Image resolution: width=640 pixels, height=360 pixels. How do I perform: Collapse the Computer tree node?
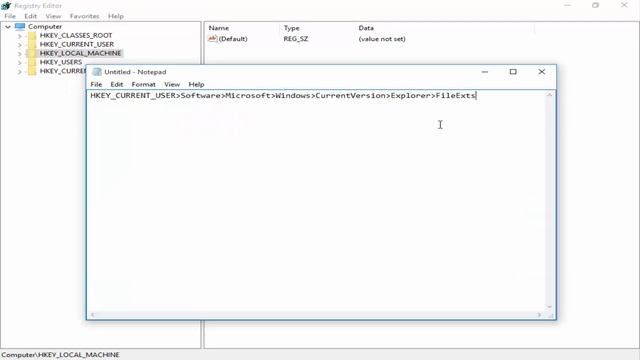click(8, 27)
